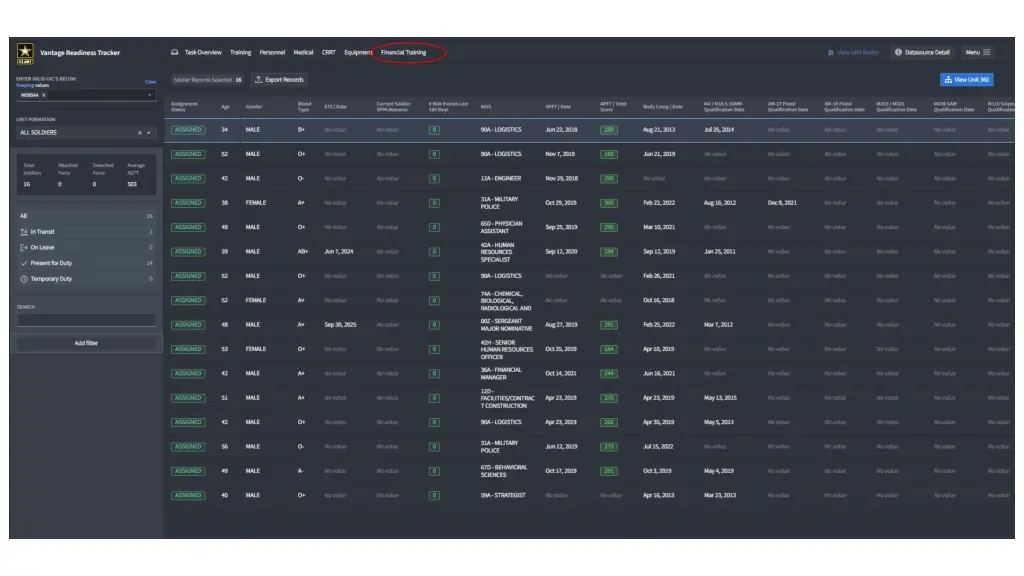The width and height of the screenshot is (1024, 576).
Task: Click the ETS date Jun 7, 2024
Action: tap(339, 251)
